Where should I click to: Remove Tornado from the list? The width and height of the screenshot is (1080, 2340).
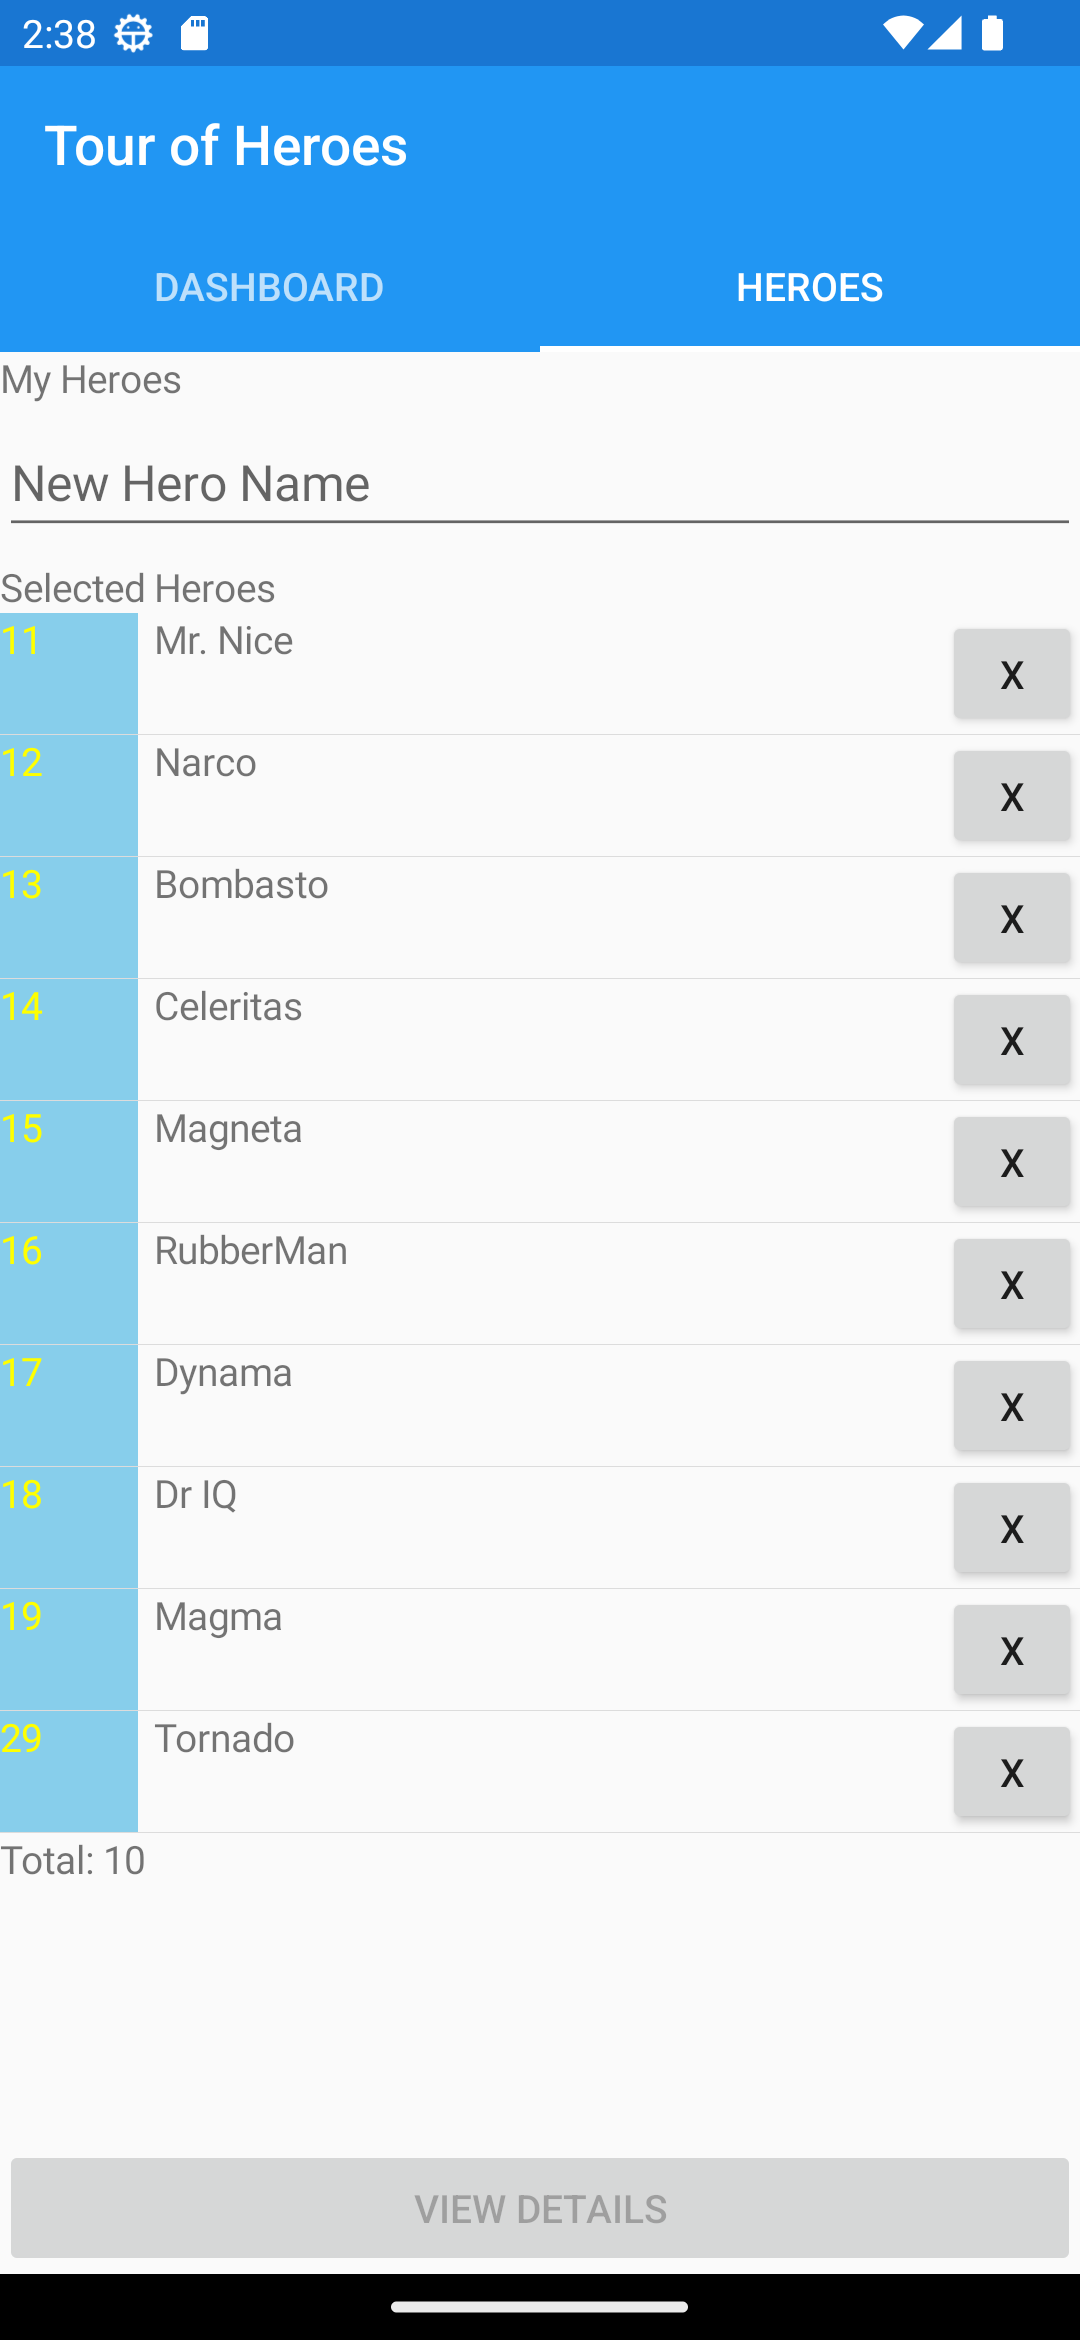pyautogui.click(x=1011, y=1772)
